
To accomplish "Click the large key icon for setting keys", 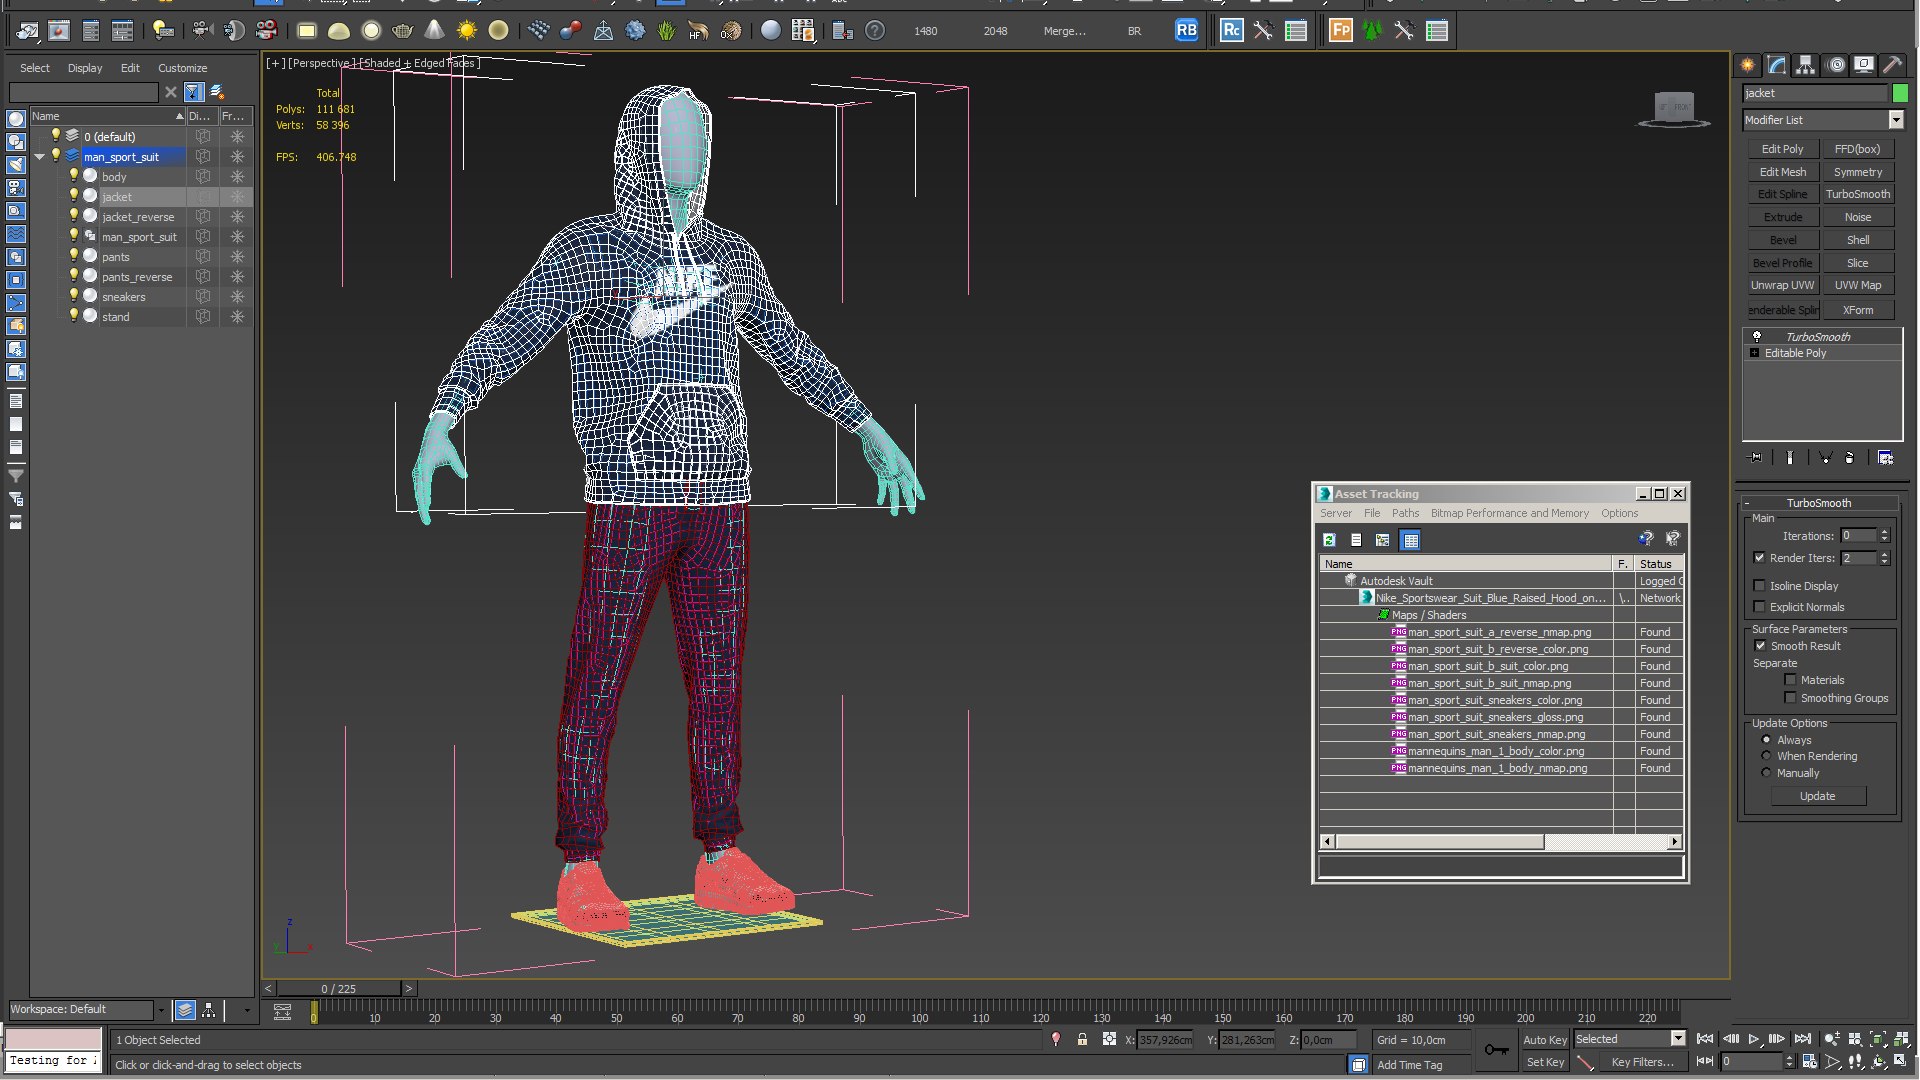I will [1497, 1049].
